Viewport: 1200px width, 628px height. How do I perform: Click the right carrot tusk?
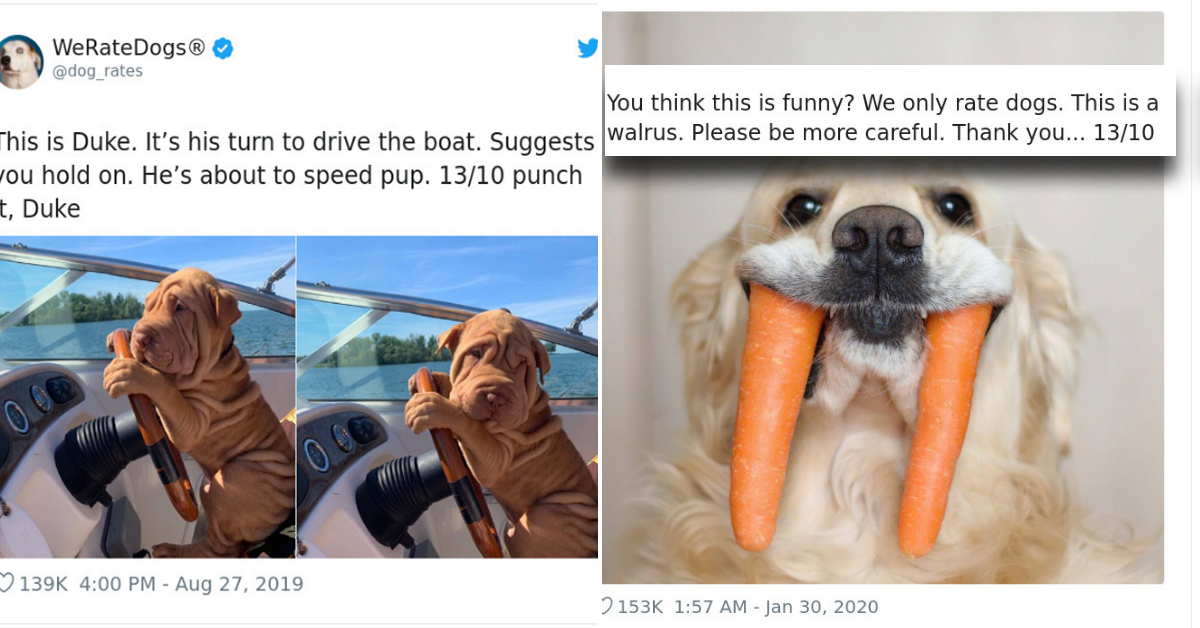(x=941, y=425)
